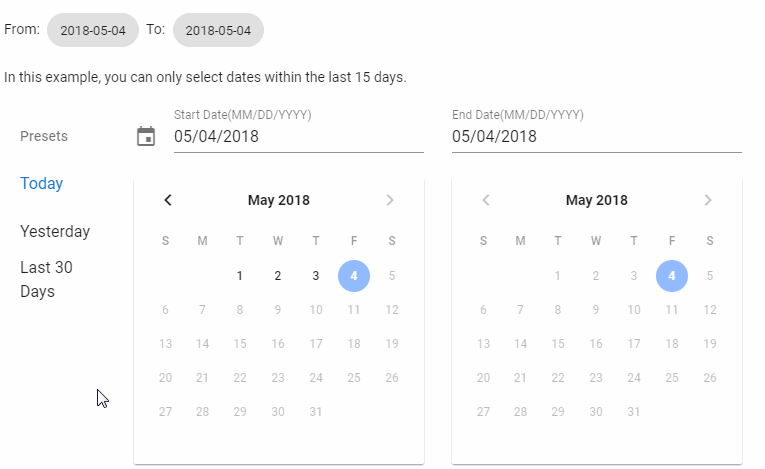Open May 2018 month header in start calendar
The width and height of the screenshot is (765, 469).
click(x=279, y=200)
